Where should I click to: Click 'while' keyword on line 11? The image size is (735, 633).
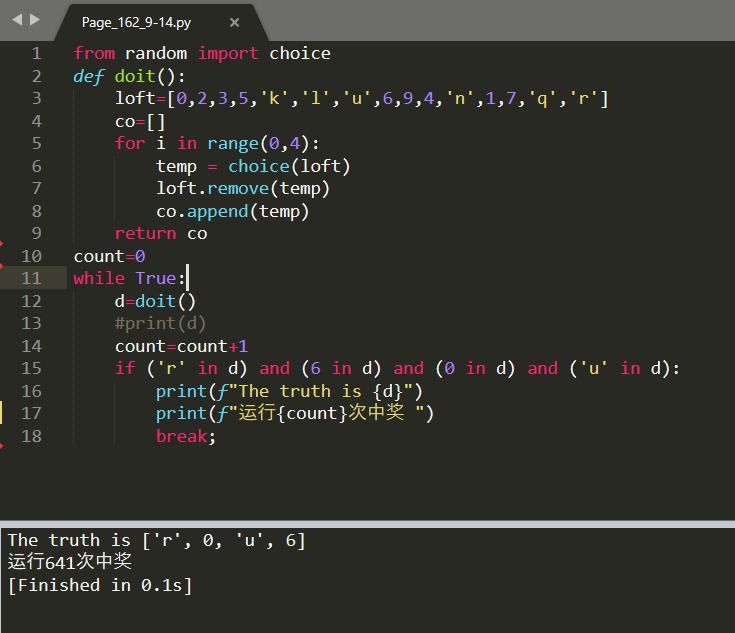pyautogui.click(x=99, y=279)
